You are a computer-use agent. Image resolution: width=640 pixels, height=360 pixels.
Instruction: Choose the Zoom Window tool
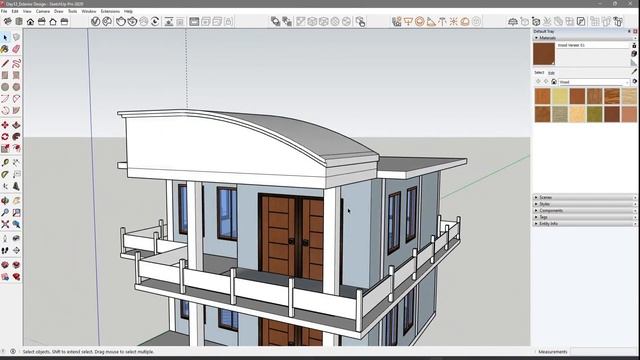click(x=16, y=213)
